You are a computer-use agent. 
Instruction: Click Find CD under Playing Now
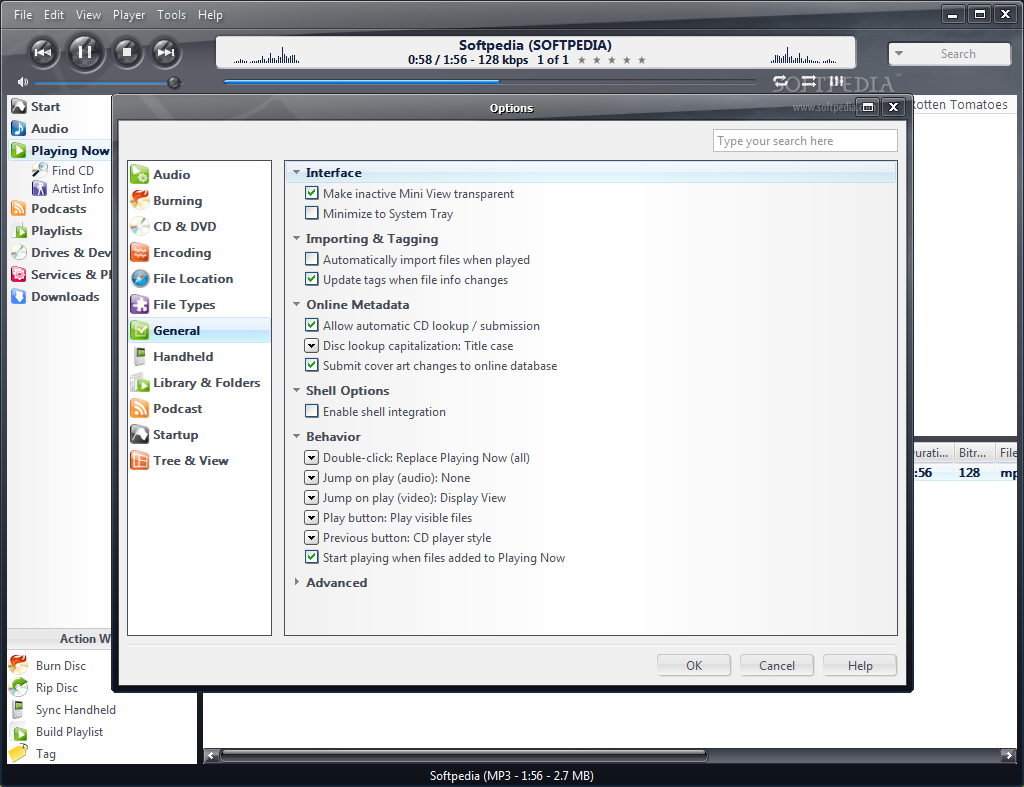pyautogui.click(x=72, y=170)
